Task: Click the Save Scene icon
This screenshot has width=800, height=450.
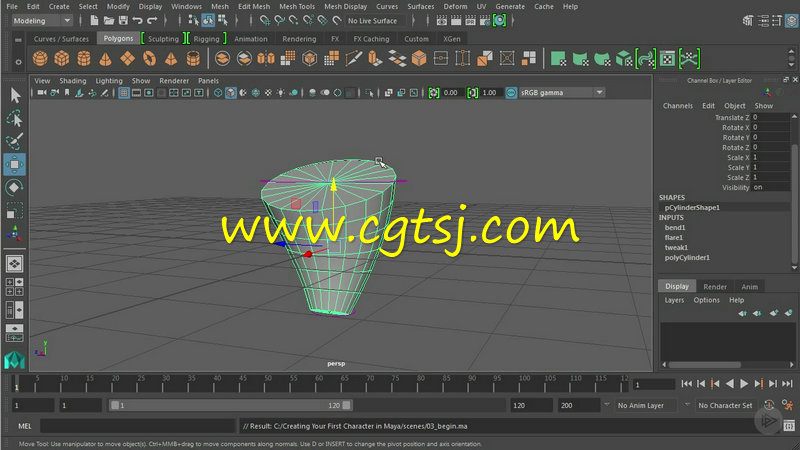Action: tap(123, 20)
